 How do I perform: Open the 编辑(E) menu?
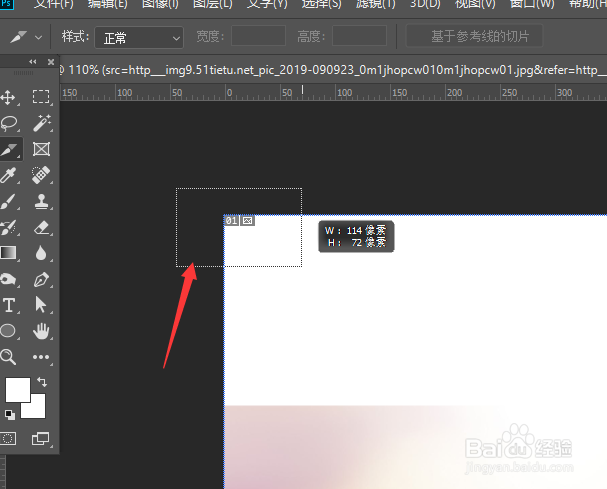(x=107, y=5)
